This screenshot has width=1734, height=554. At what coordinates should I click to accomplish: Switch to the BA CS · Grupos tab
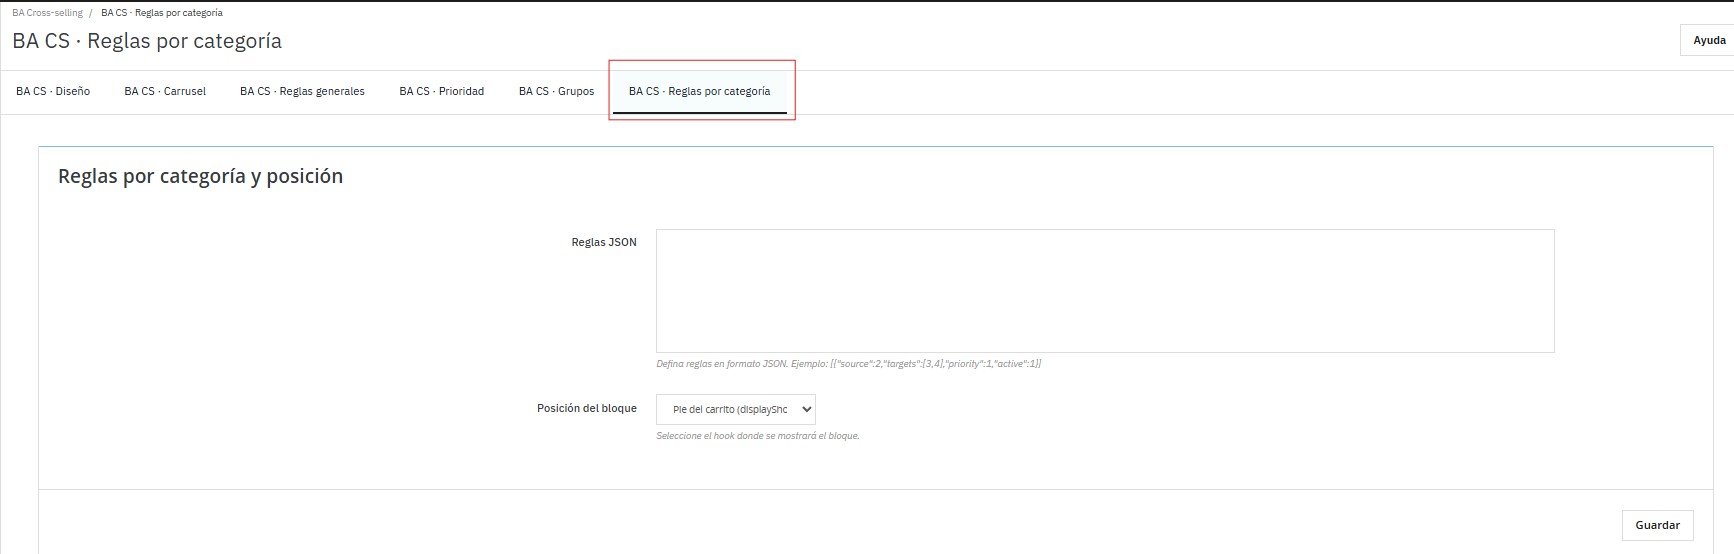(x=556, y=91)
